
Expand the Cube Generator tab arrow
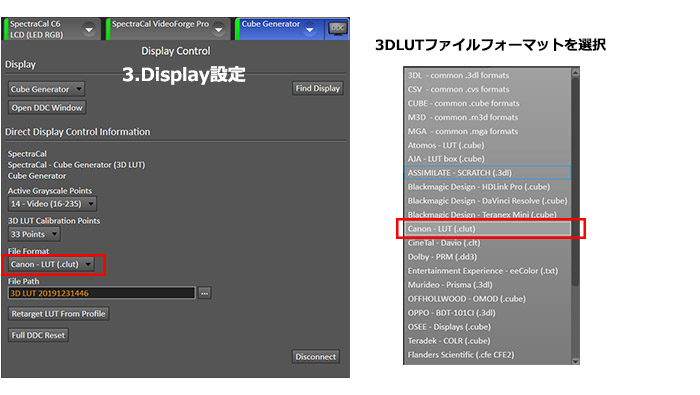pyautogui.click(x=309, y=29)
